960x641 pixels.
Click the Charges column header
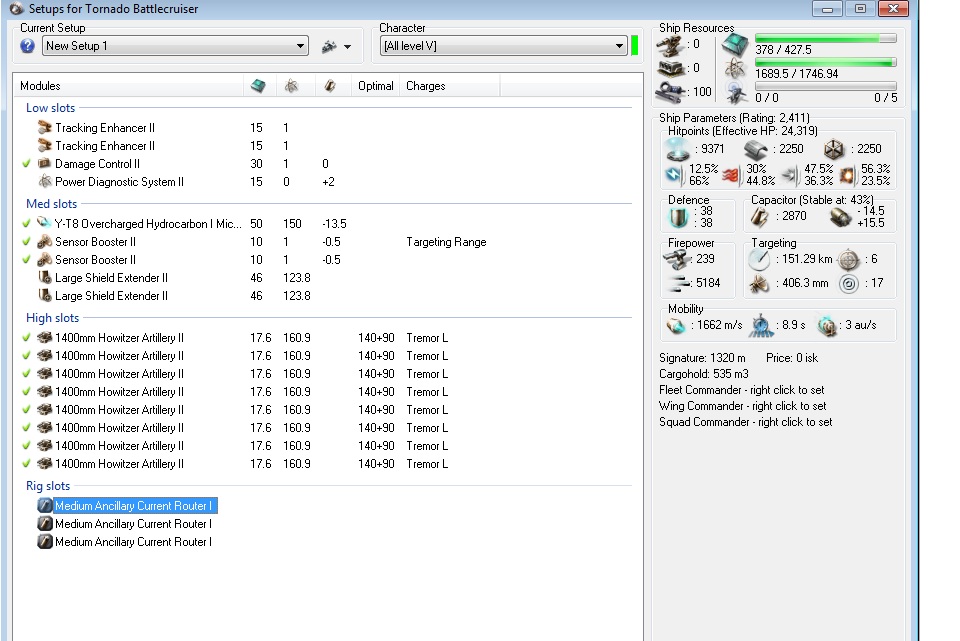(x=425, y=86)
